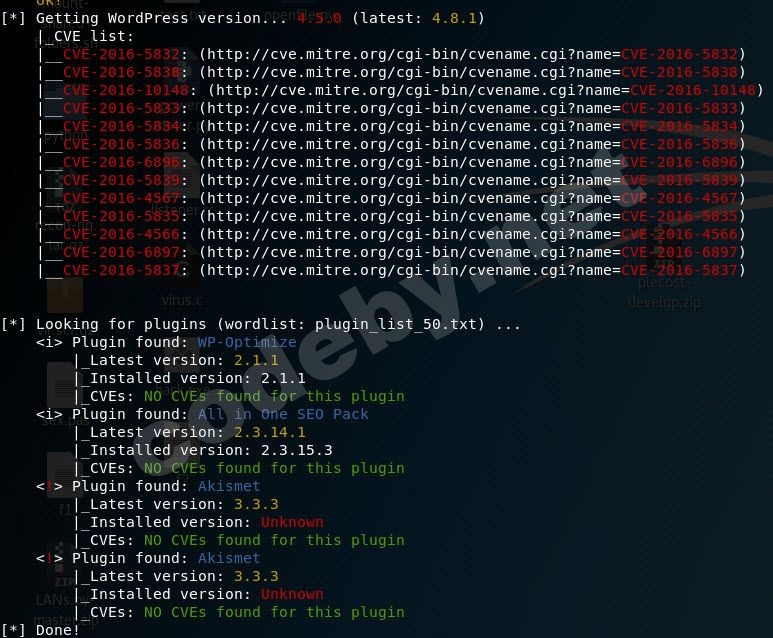Image resolution: width=773 pixels, height=638 pixels.
Task: Click the WordPress version 4.5.0 text
Action: tap(319, 18)
